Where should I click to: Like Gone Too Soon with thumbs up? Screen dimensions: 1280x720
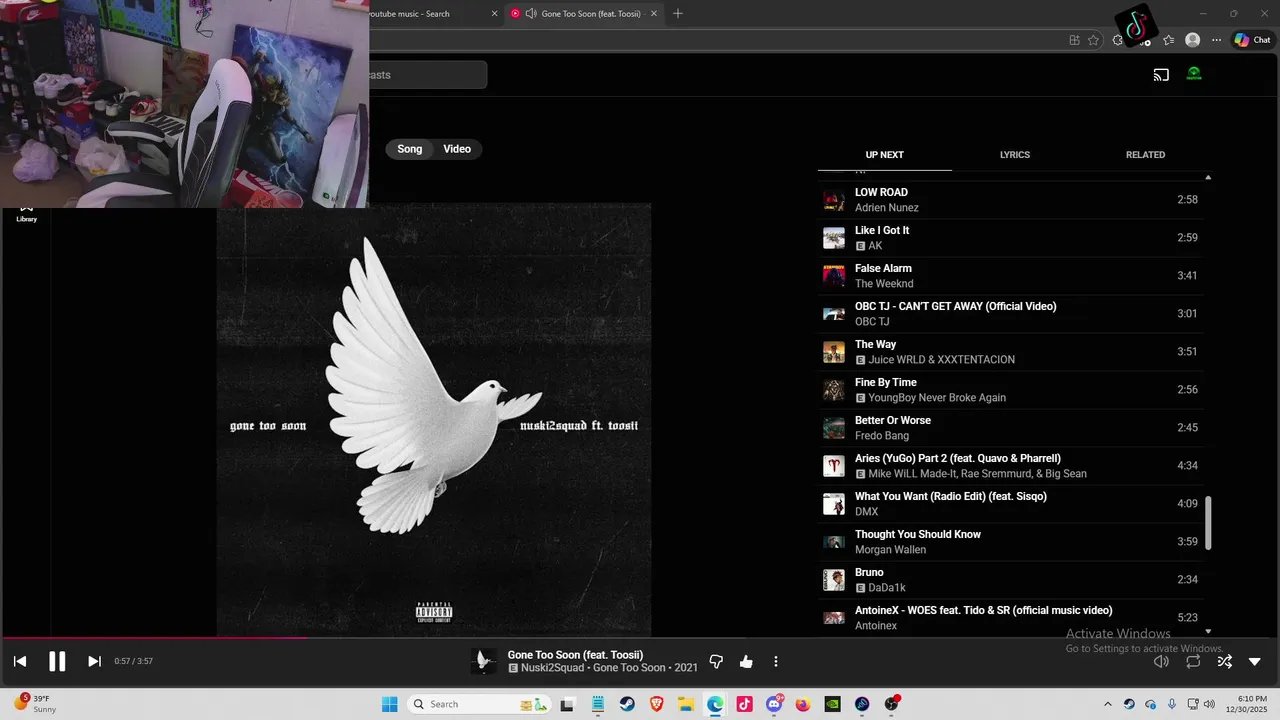[x=746, y=661]
